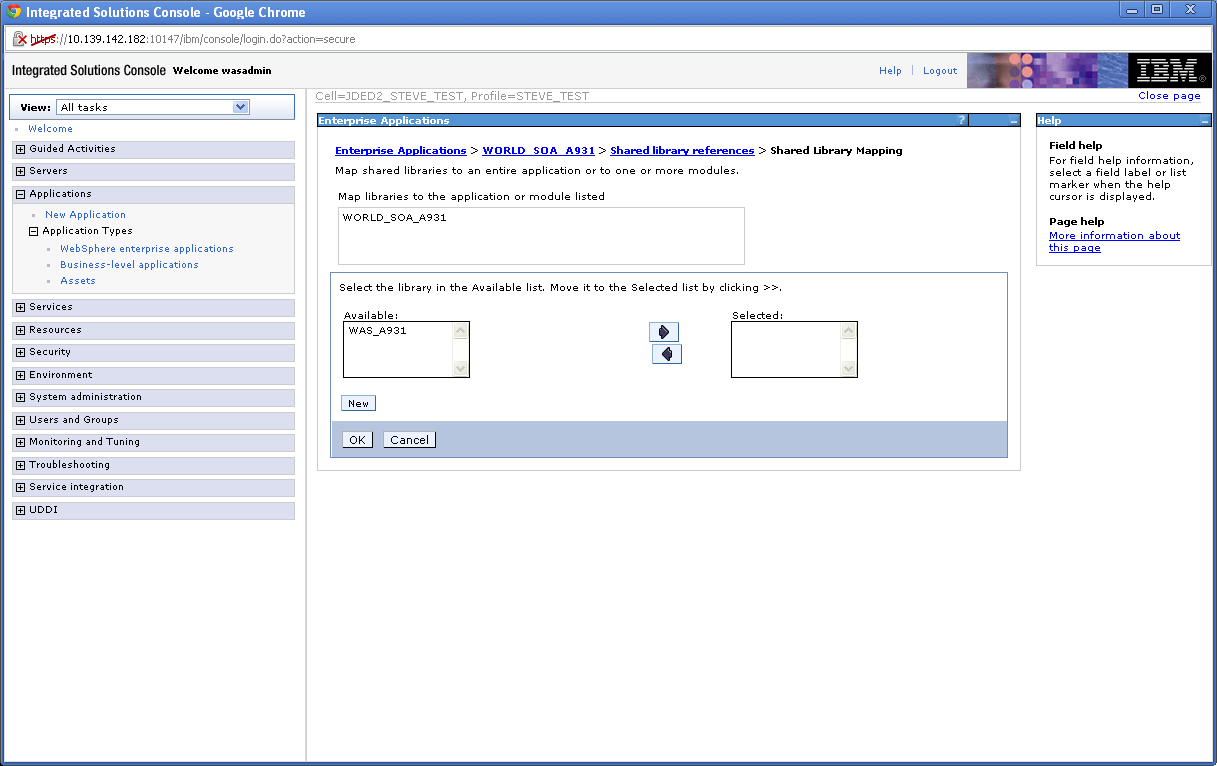Screen dimensions: 1217x766
Task: Expand the Service integration section
Action: (x=20, y=487)
